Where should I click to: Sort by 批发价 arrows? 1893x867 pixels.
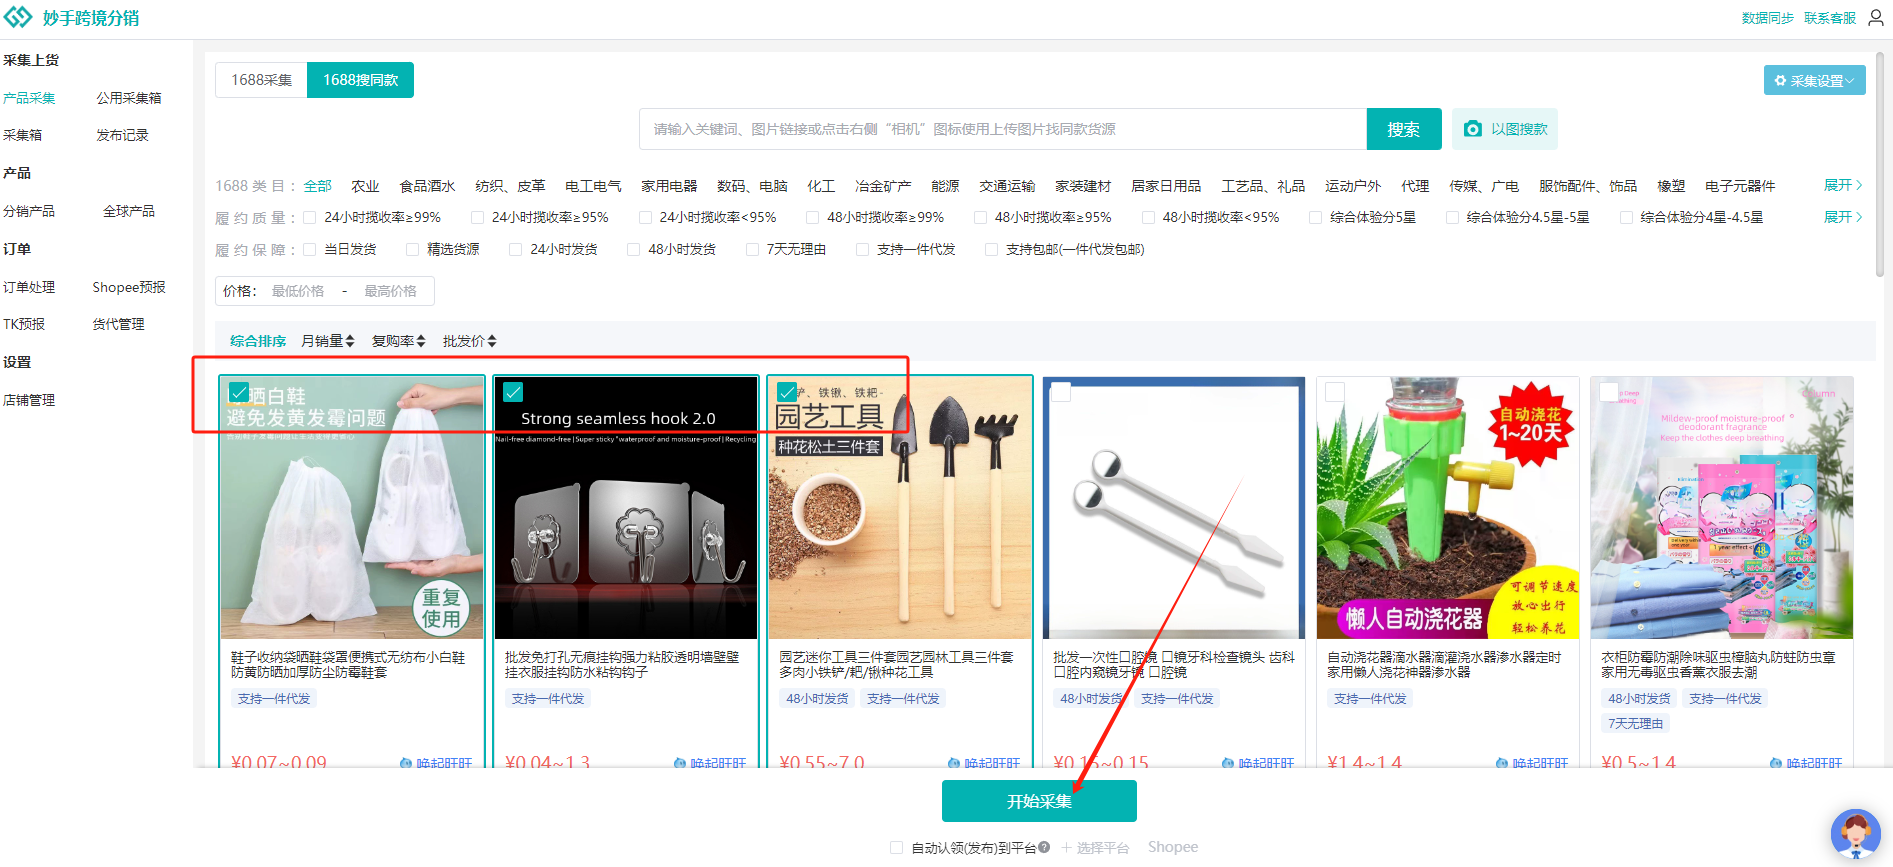[492, 341]
